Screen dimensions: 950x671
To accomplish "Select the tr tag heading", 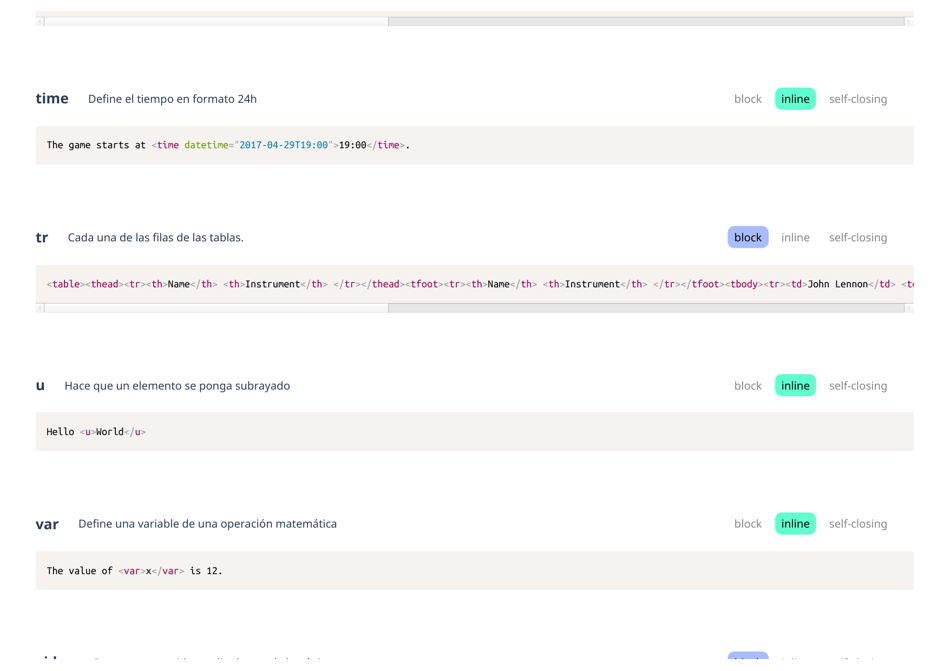I will click(42, 237).
